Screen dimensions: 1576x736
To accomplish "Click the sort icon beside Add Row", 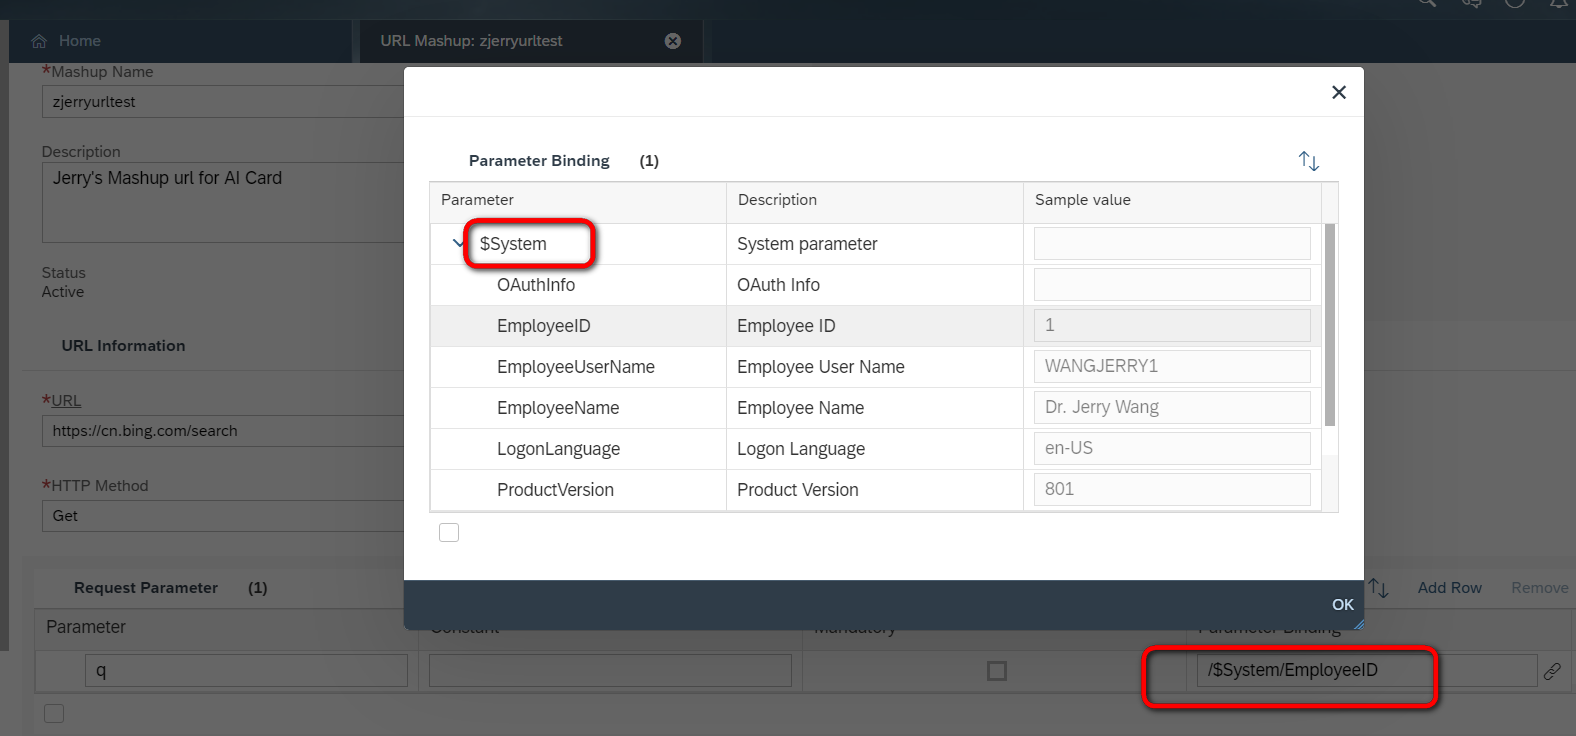I will pos(1379,588).
